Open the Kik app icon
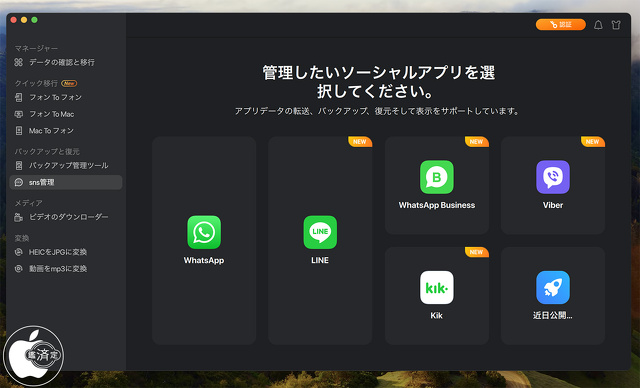Image resolution: width=640 pixels, height=388 pixels. [x=437, y=288]
